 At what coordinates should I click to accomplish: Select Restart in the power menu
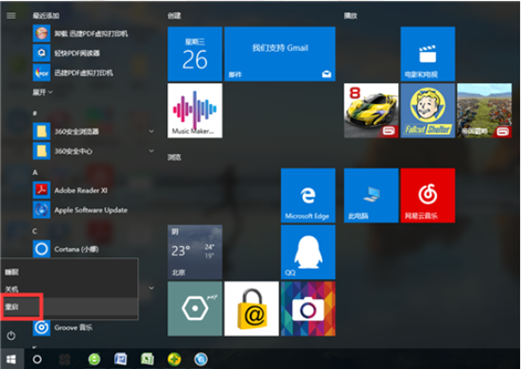(70, 307)
